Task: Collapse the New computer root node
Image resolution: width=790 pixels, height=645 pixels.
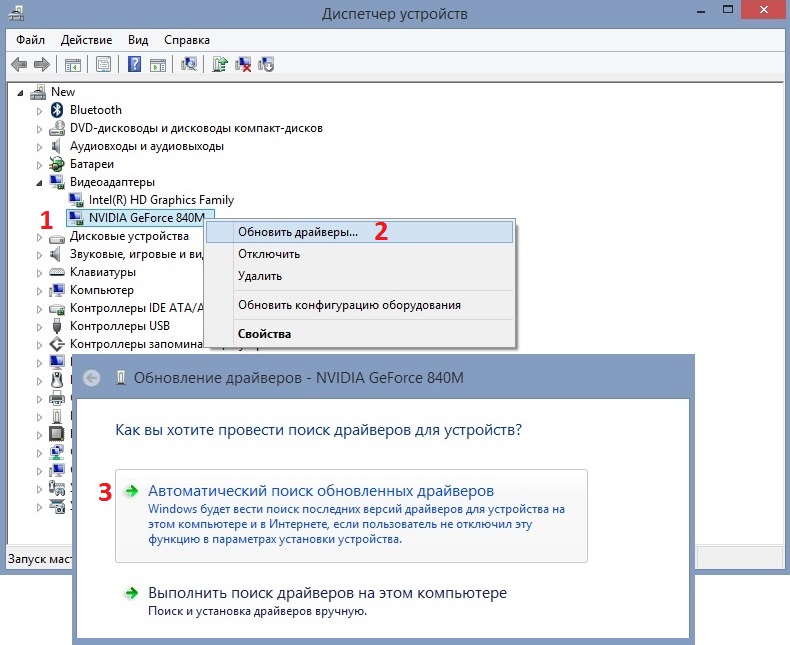Action: [x=20, y=93]
